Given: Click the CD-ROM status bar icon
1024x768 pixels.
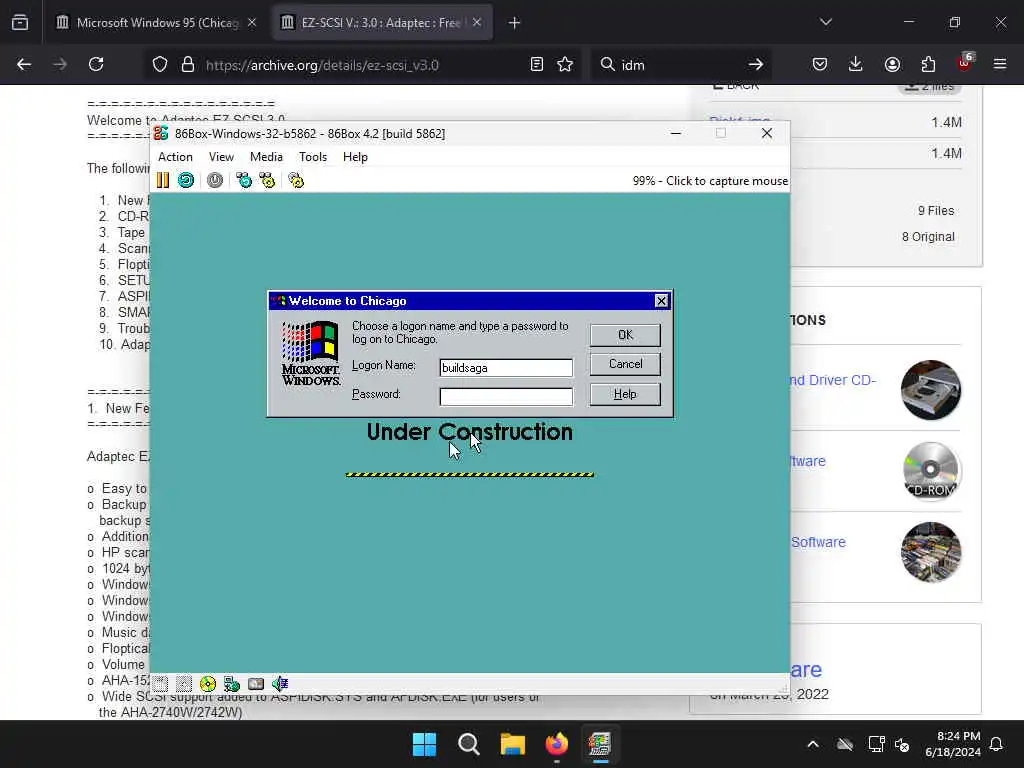Looking at the screenshot, I should 208,684.
